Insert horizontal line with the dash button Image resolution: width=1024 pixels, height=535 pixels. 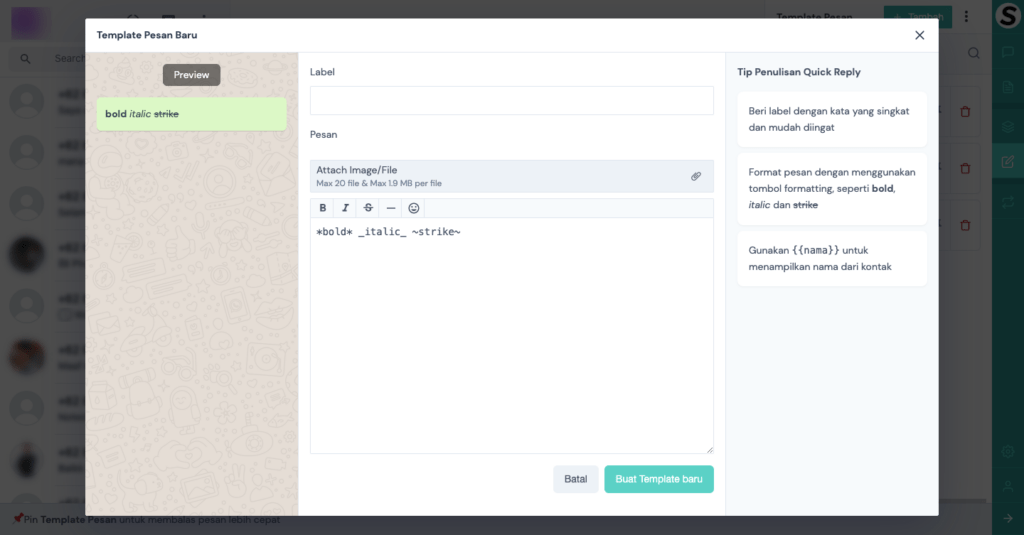tap(391, 208)
